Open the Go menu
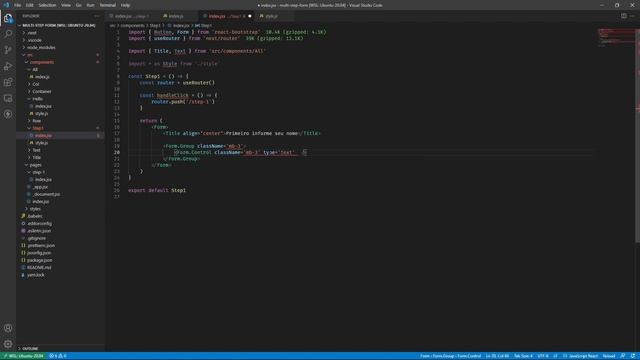This screenshot has width=640, height=360. (x=79, y=5)
